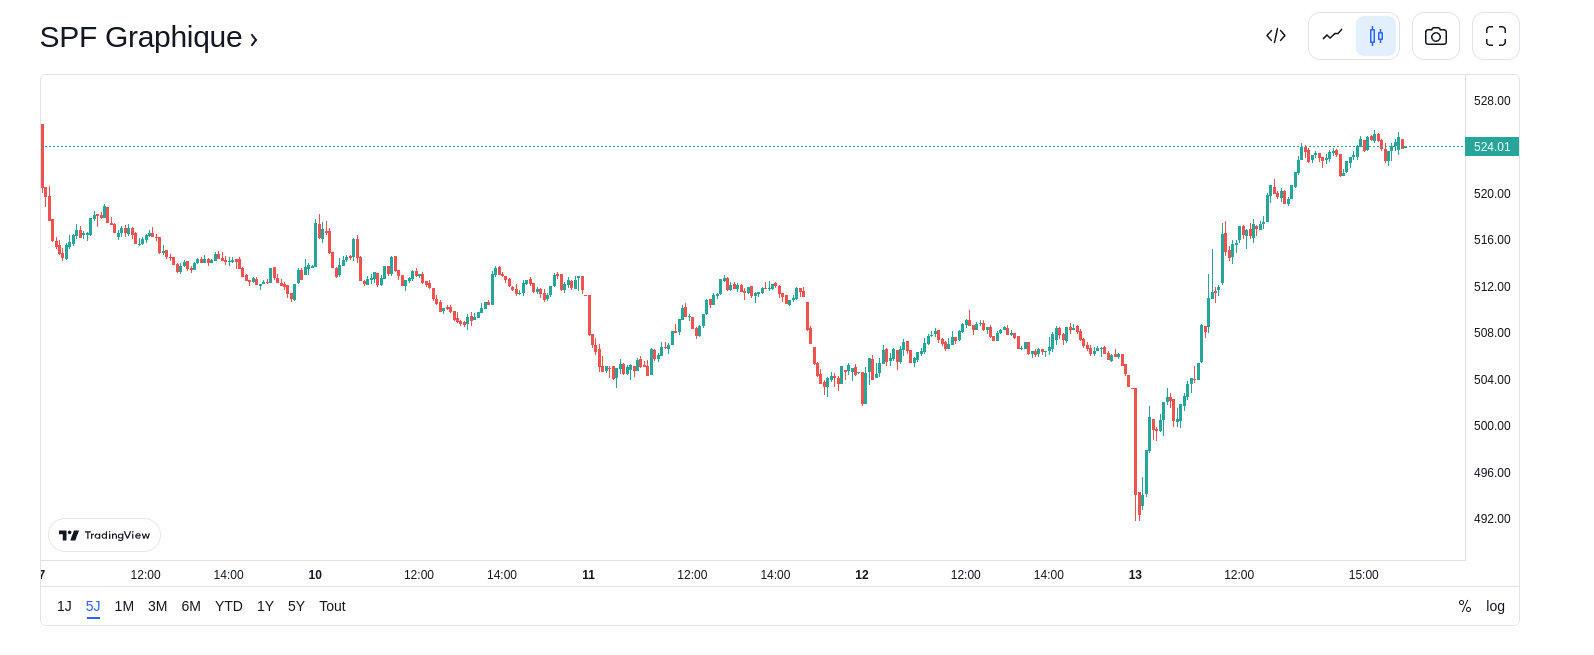1594x655 pixels.
Task: Show the 1Y time range
Action: coord(265,606)
